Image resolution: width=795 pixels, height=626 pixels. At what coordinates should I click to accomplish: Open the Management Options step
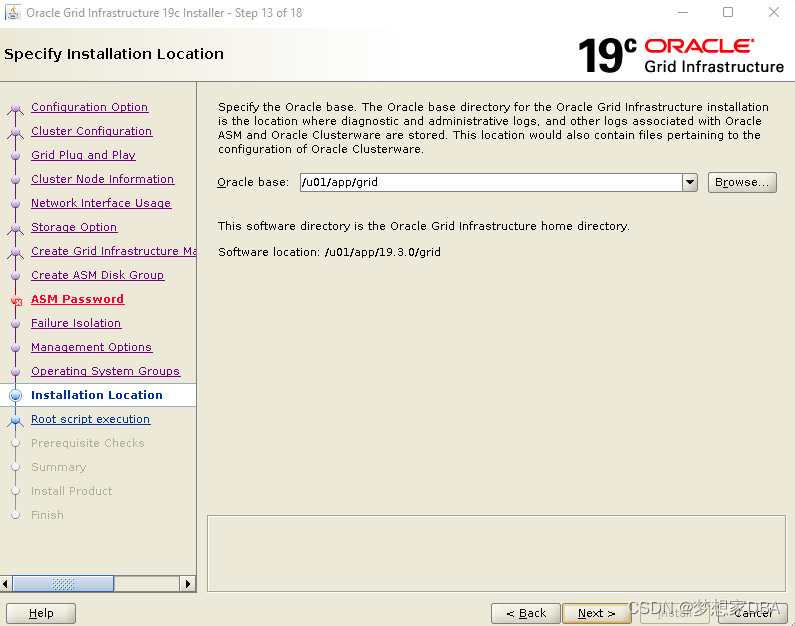pos(91,347)
